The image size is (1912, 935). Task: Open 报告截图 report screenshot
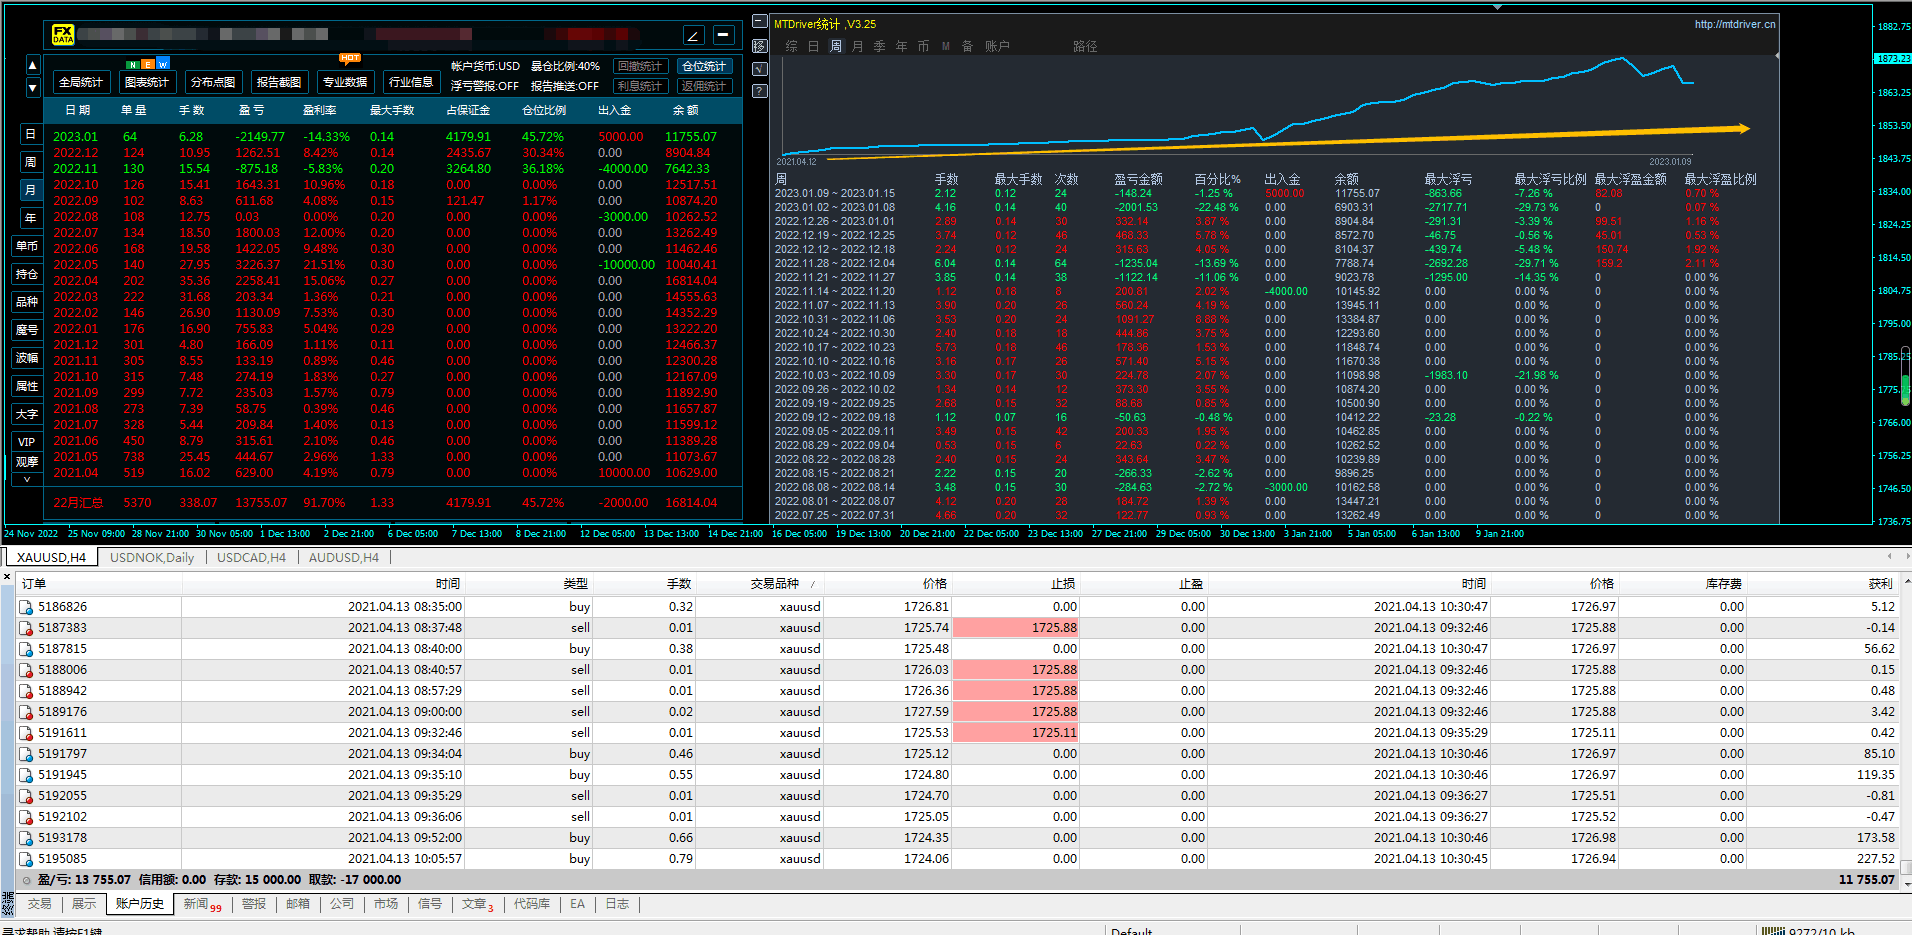pyautogui.click(x=279, y=82)
